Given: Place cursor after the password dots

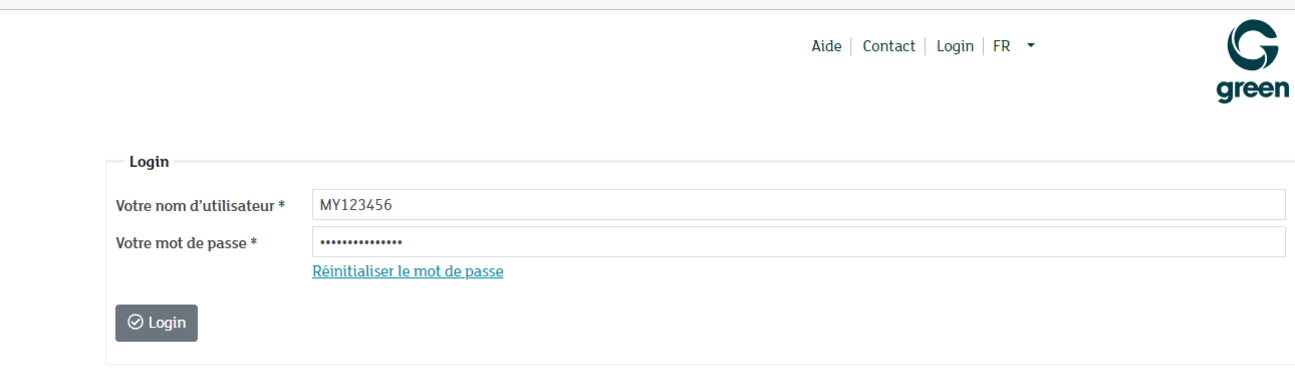Looking at the screenshot, I should tap(405, 242).
